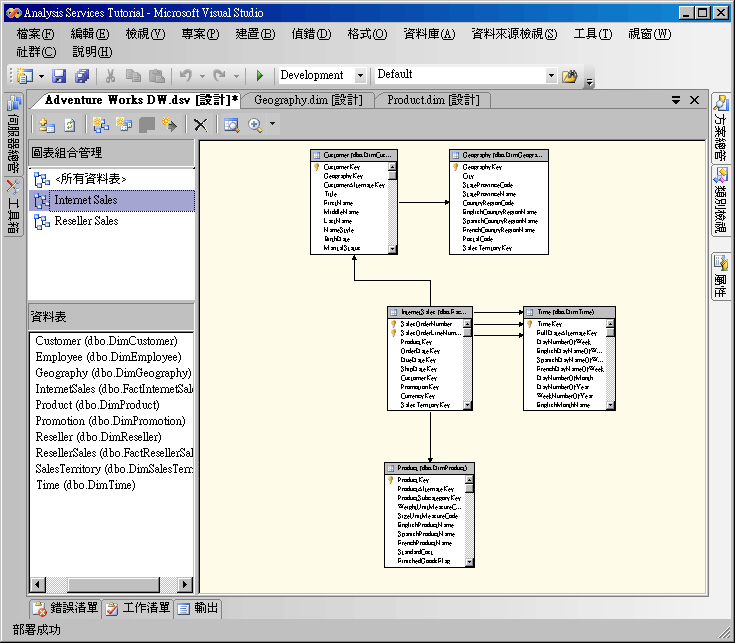
Task: Click the Delete (X) icon in designer toolbar
Action: pyautogui.click(x=200, y=125)
